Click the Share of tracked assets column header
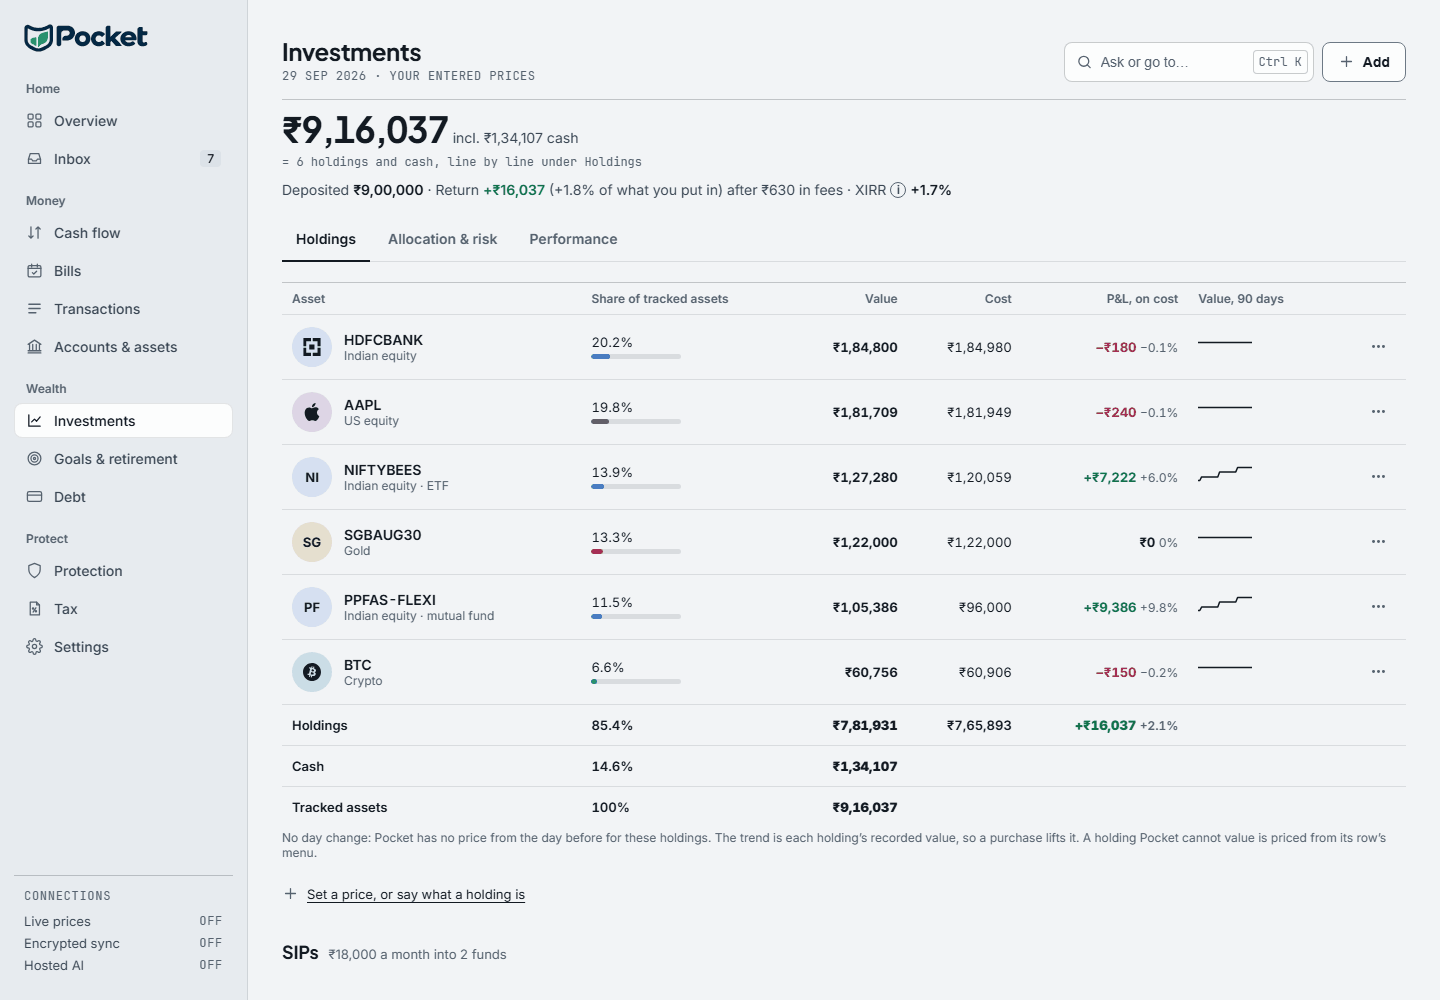1440x1000 pixels. [x=660, y=299]
